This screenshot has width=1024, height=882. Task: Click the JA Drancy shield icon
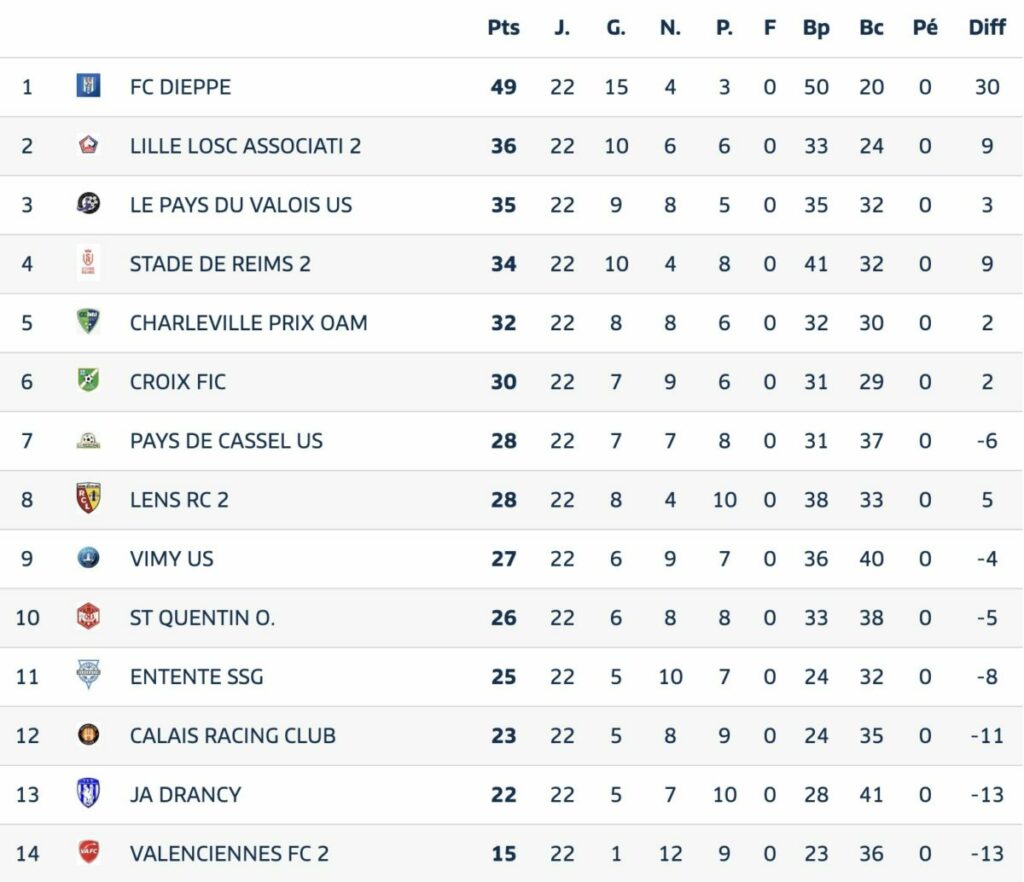click(88, 793)
